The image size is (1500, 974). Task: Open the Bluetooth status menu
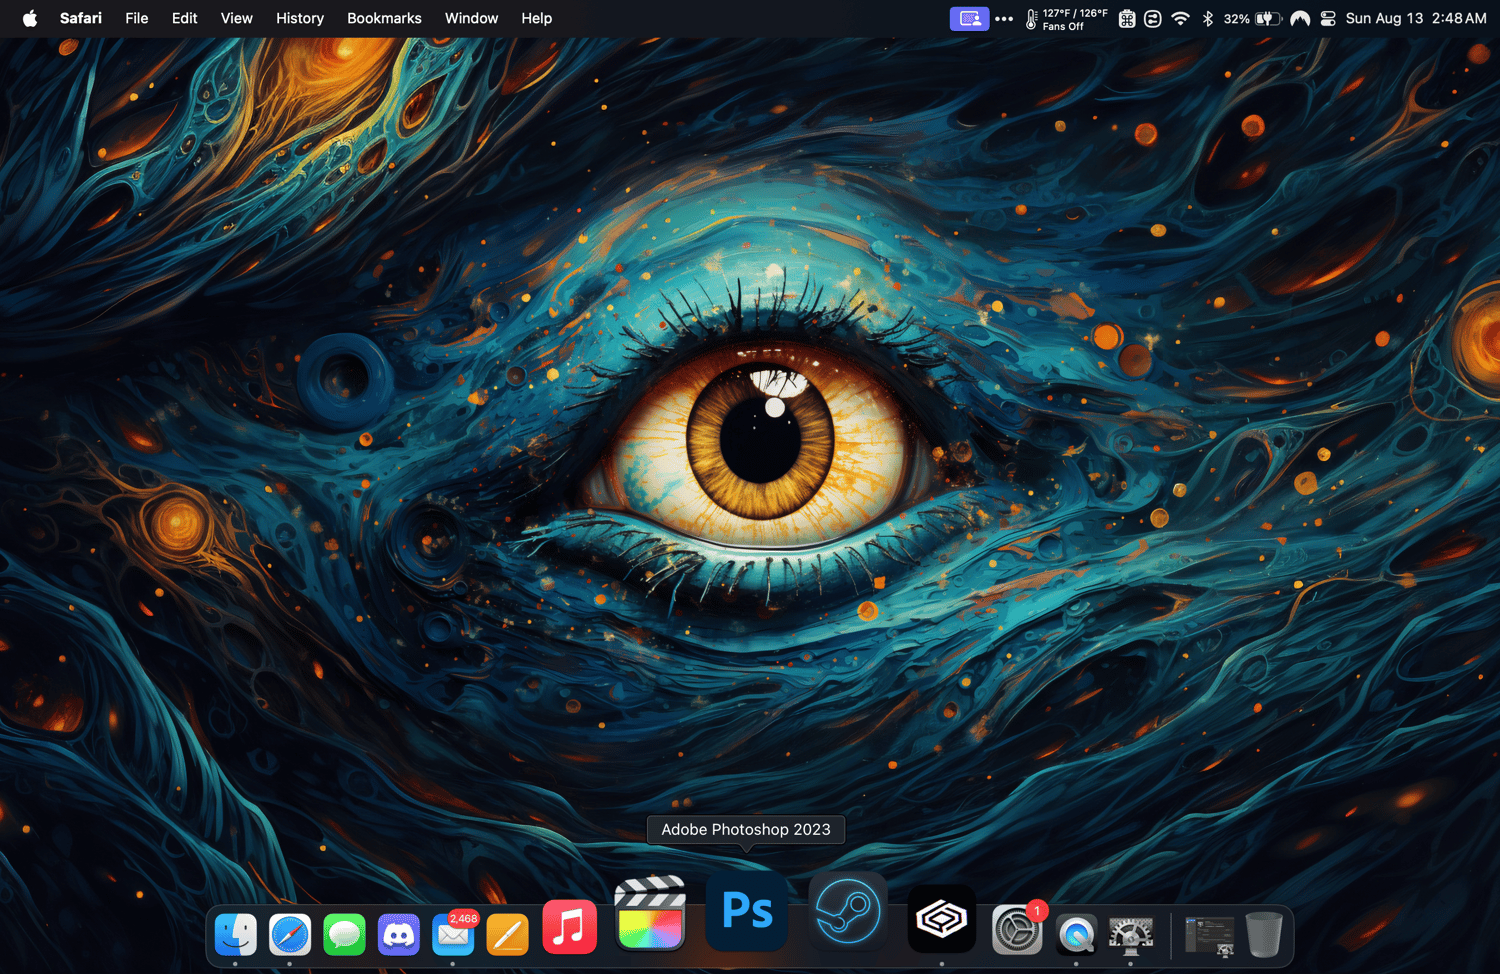click(x=1208, y=18)
